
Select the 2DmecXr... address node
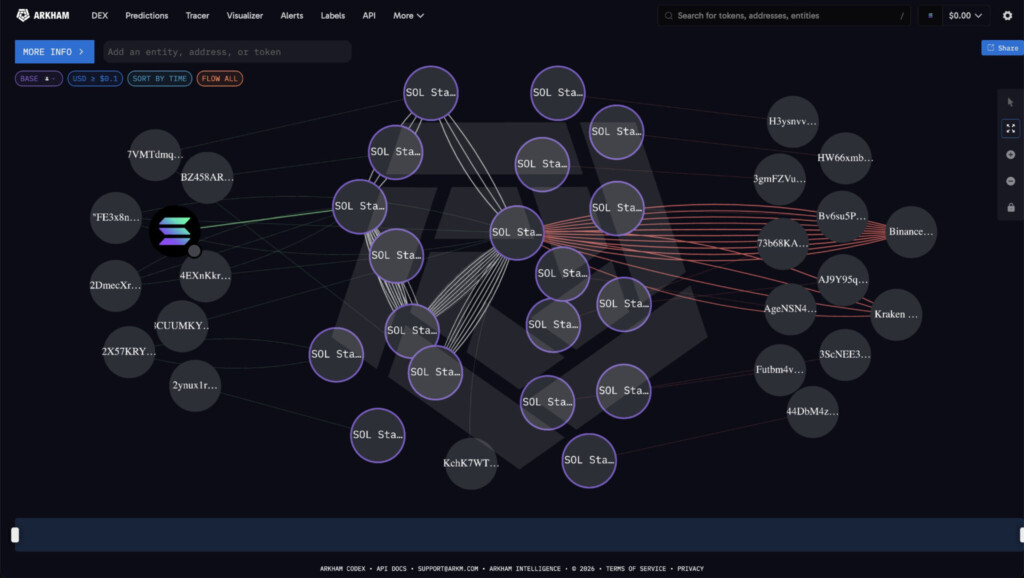[115, 285]
